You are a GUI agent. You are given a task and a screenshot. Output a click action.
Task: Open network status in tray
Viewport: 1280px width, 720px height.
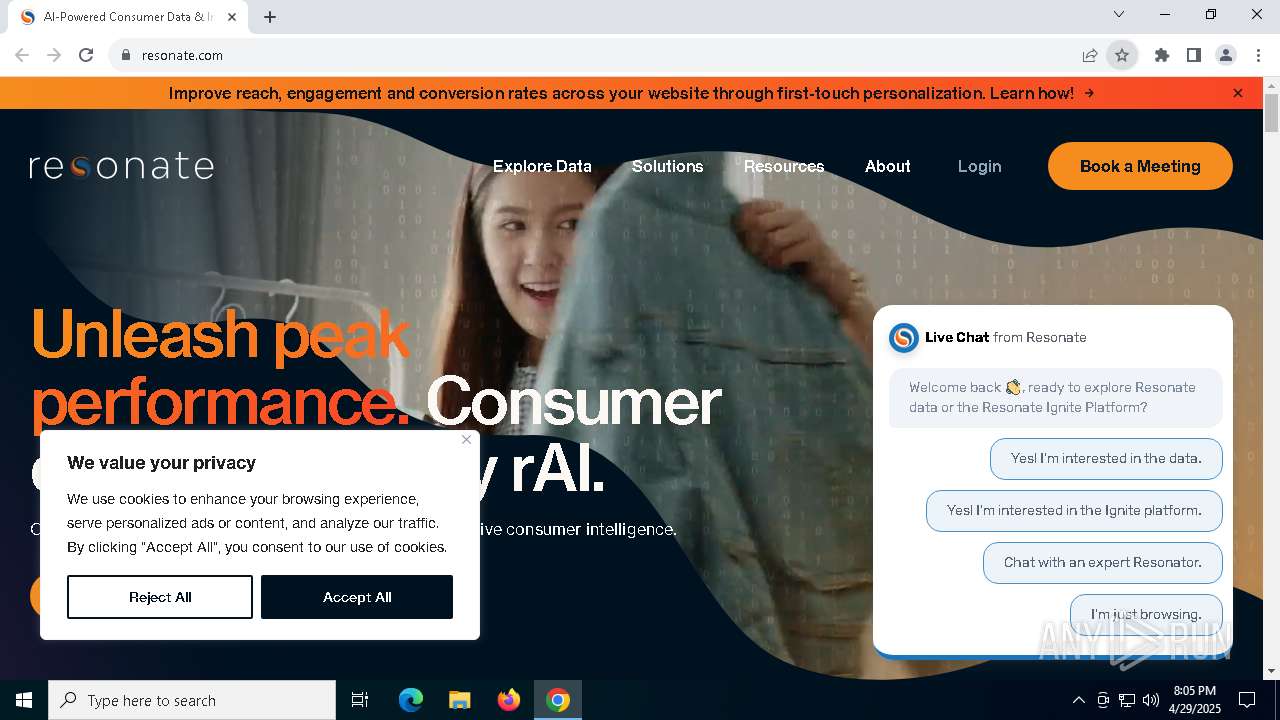click(x=1127, y=700)
